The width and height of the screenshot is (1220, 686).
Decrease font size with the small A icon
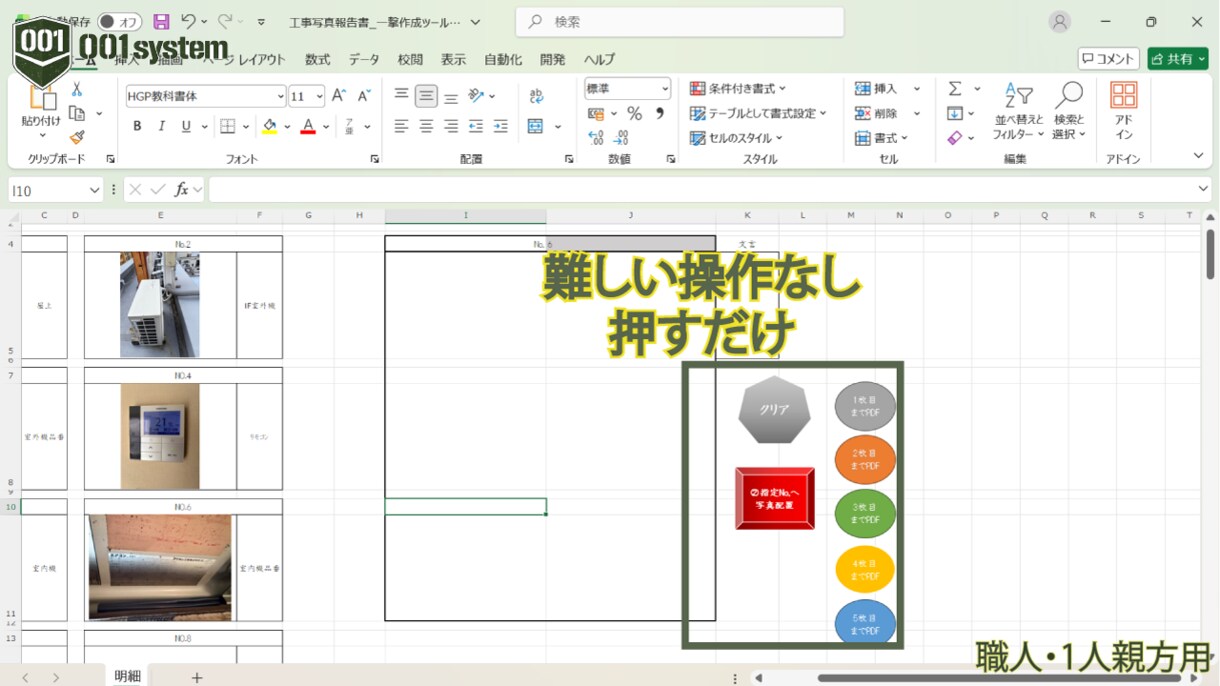coord(364,96)
